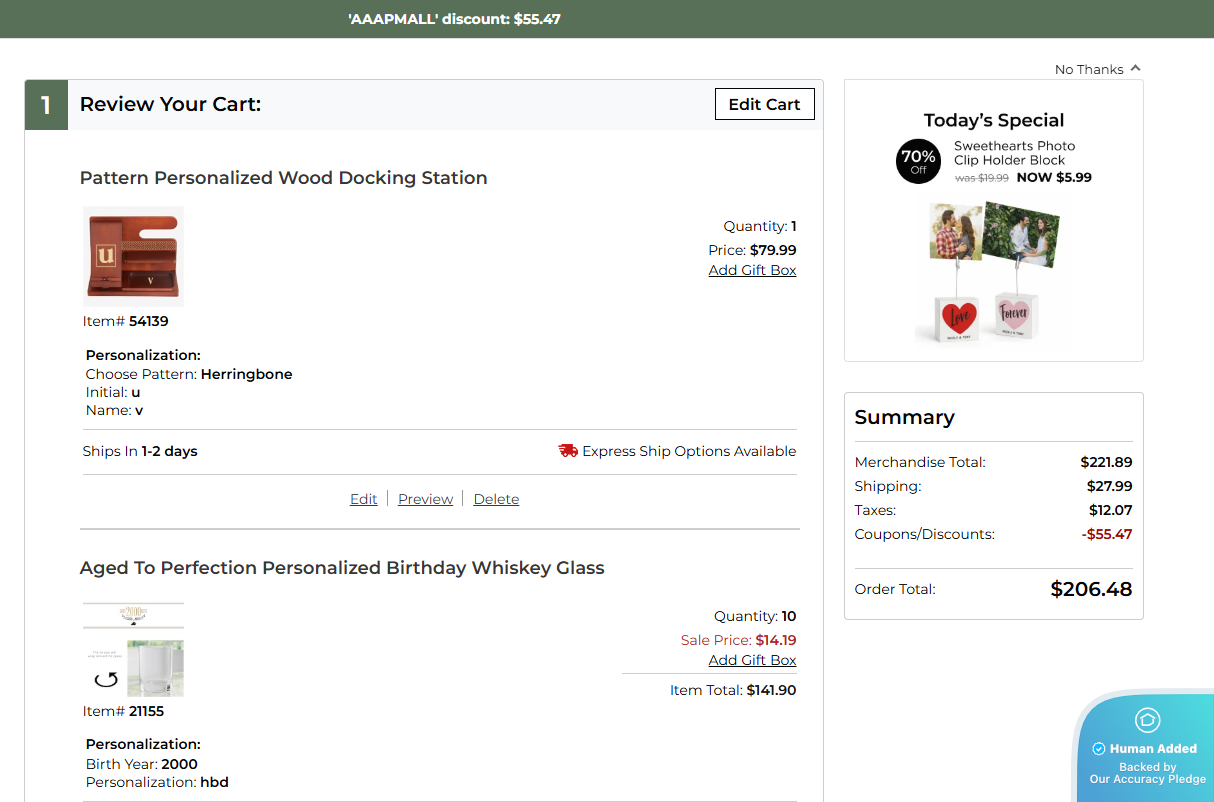Image resolution: width=1214 pixels, height=802 pixels.
Task: Delete the docking station from cart
Action: [x=496, y=499]
